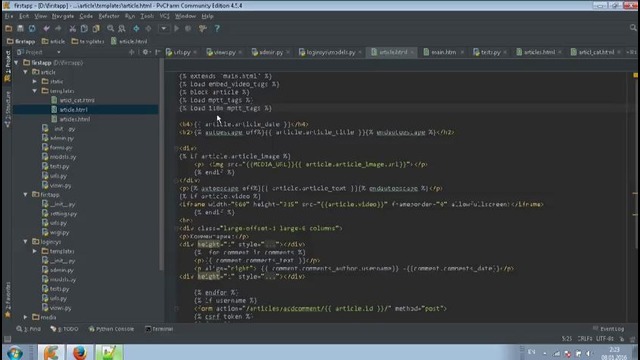Click article.html in the breadcrumb bar
Screen dimensions: 640x360
129,41
